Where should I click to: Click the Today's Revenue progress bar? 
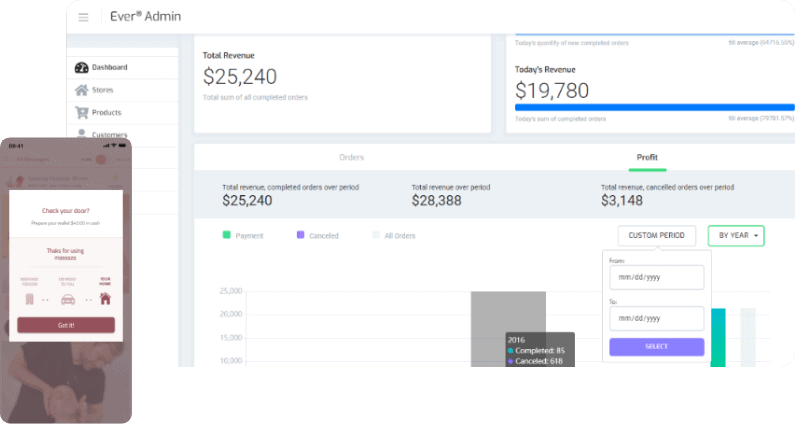point(654,107)
